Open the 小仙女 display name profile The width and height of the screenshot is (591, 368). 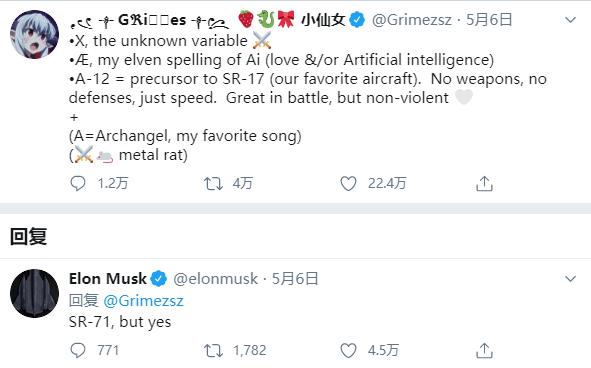coord(323,20)
